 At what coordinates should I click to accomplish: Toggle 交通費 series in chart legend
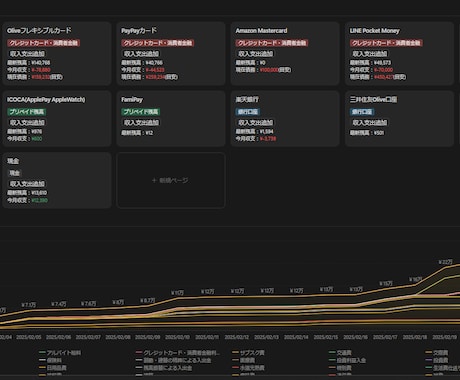point(340,353)
